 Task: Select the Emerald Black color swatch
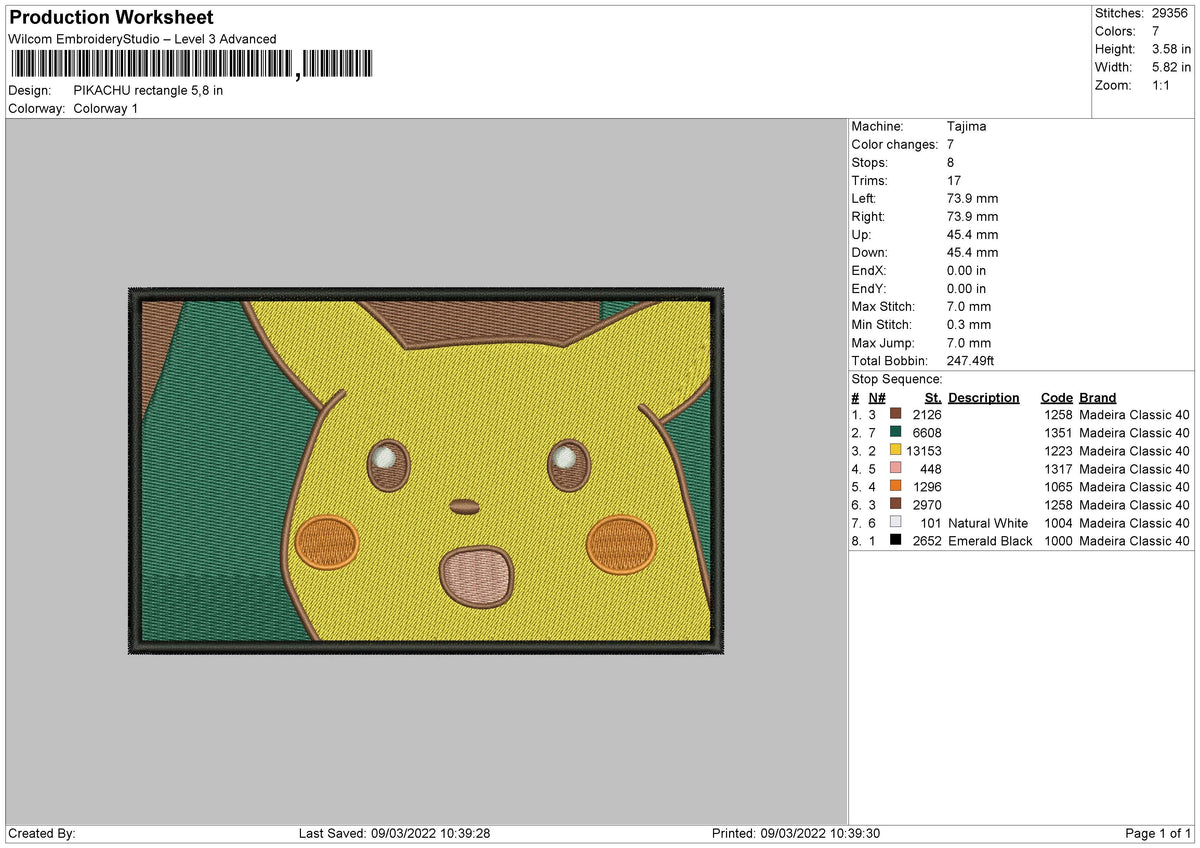click(895, 541)
